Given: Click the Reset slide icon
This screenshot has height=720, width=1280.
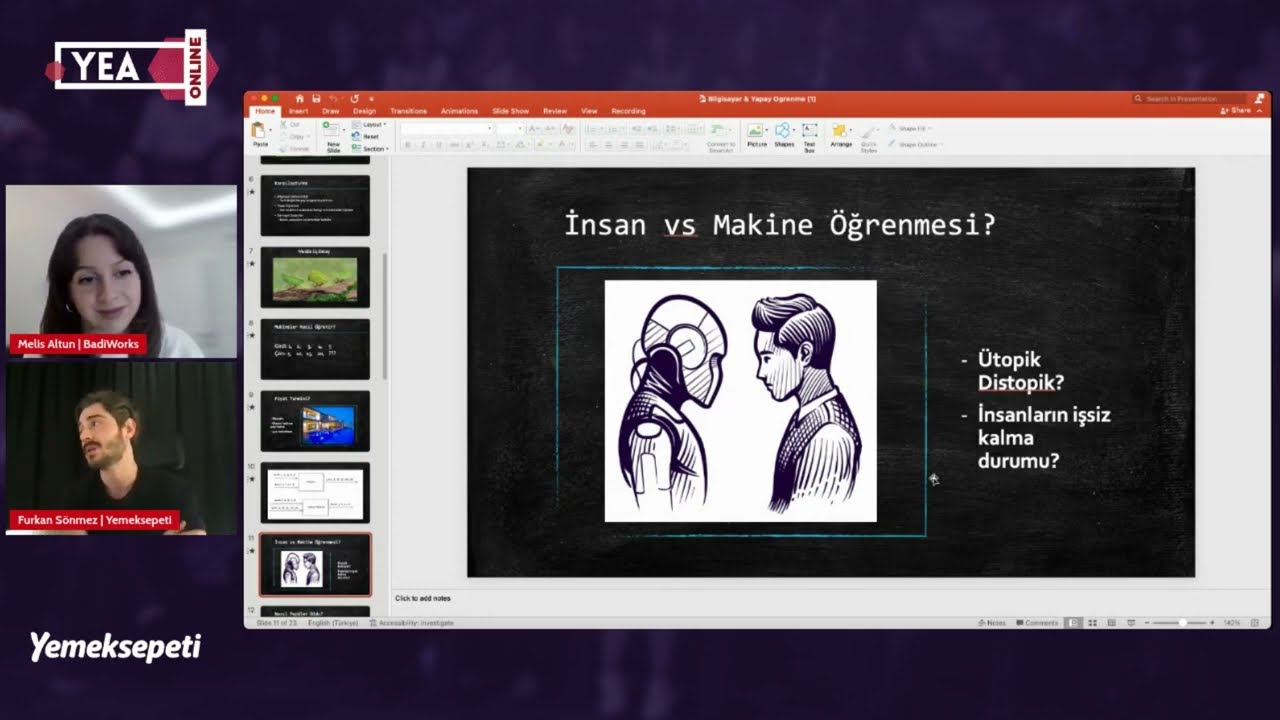Looking at the screenshot, I should 356,136.
